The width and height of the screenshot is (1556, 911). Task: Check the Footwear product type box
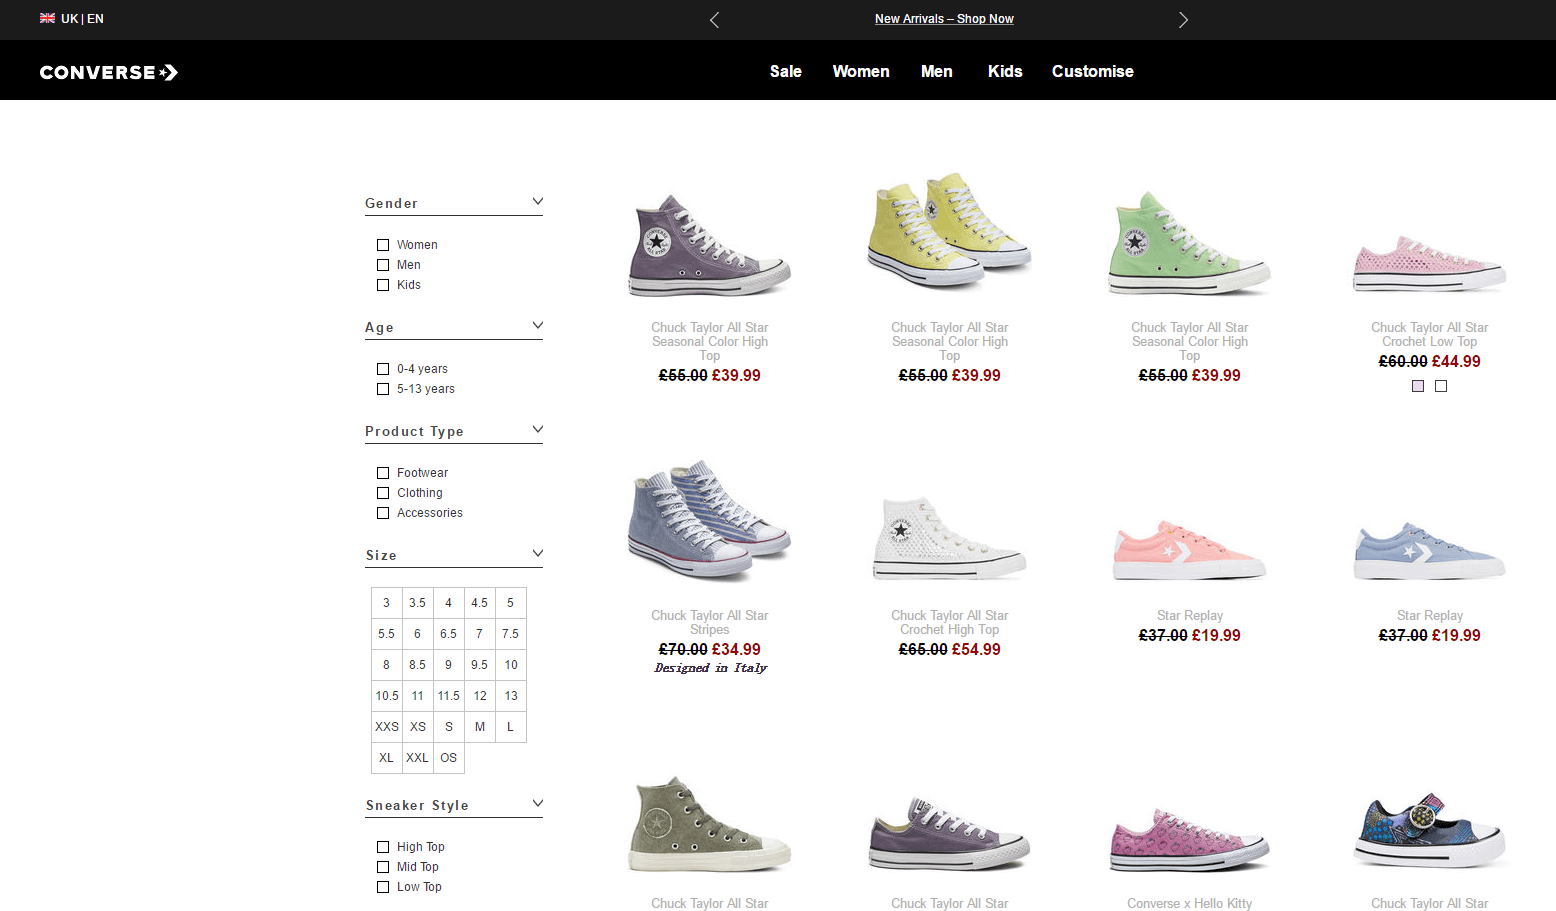click(x=383, y=473)
